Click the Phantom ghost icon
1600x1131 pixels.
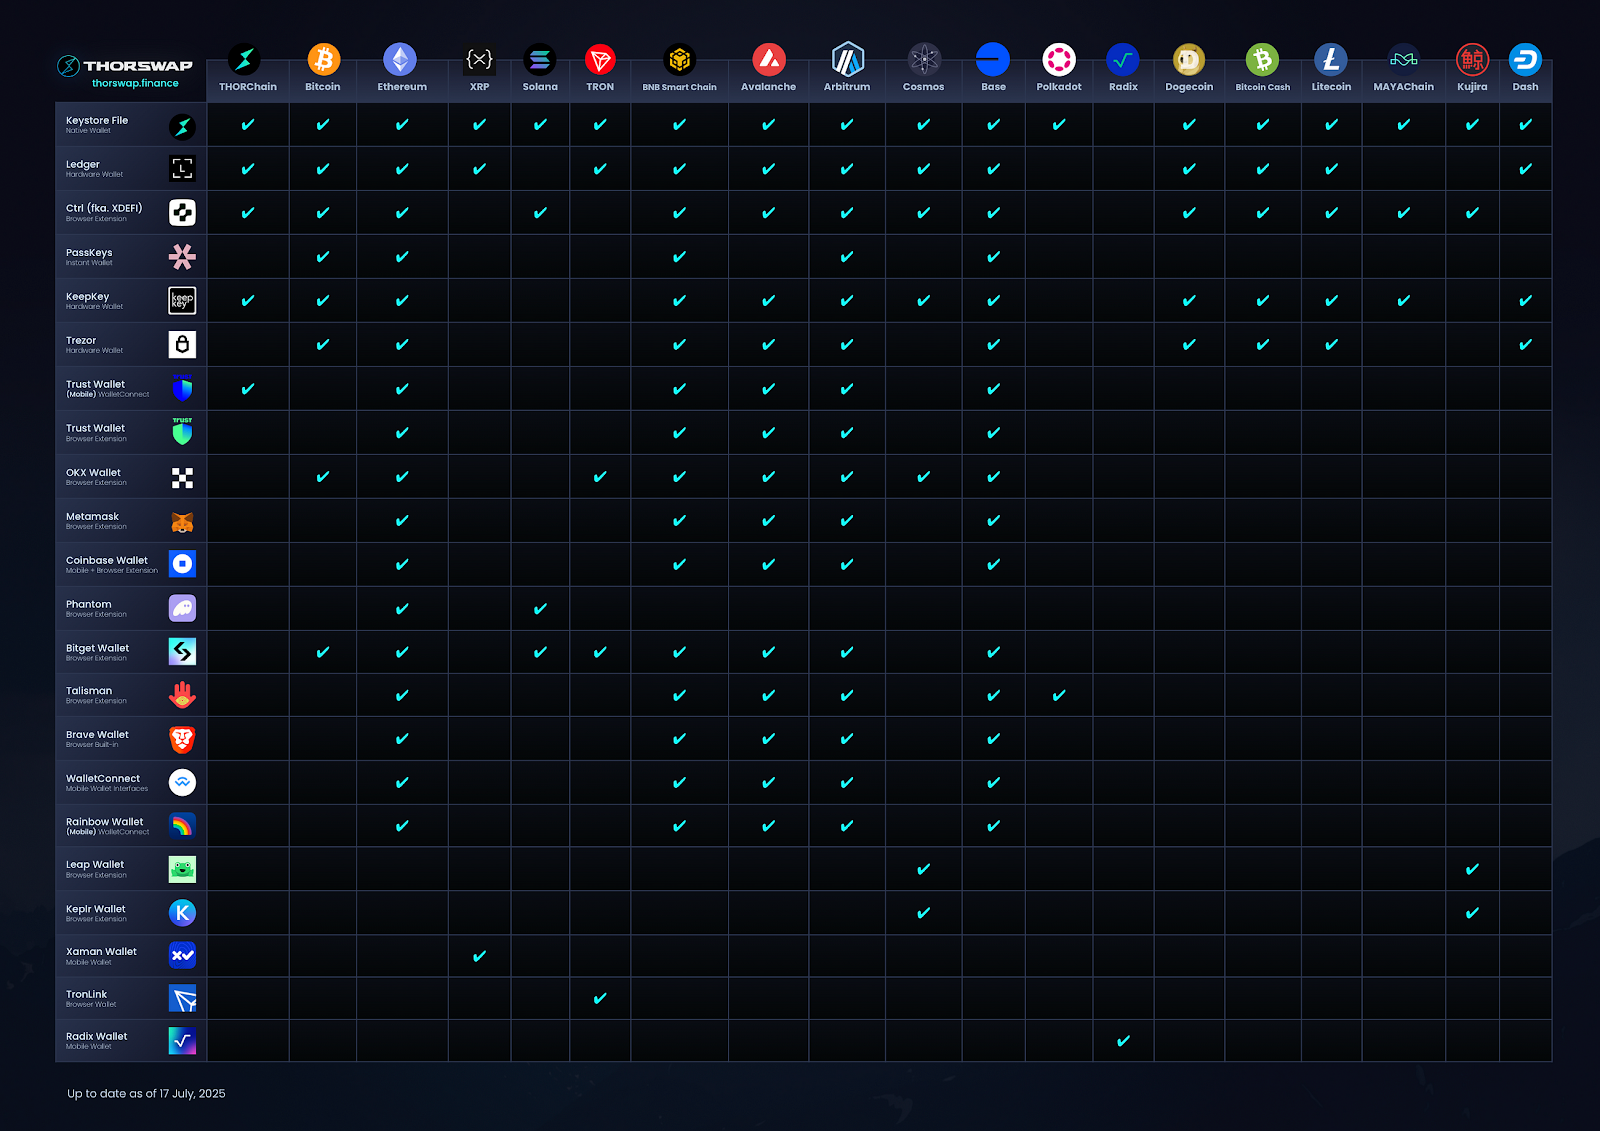[x=182, y=608]
